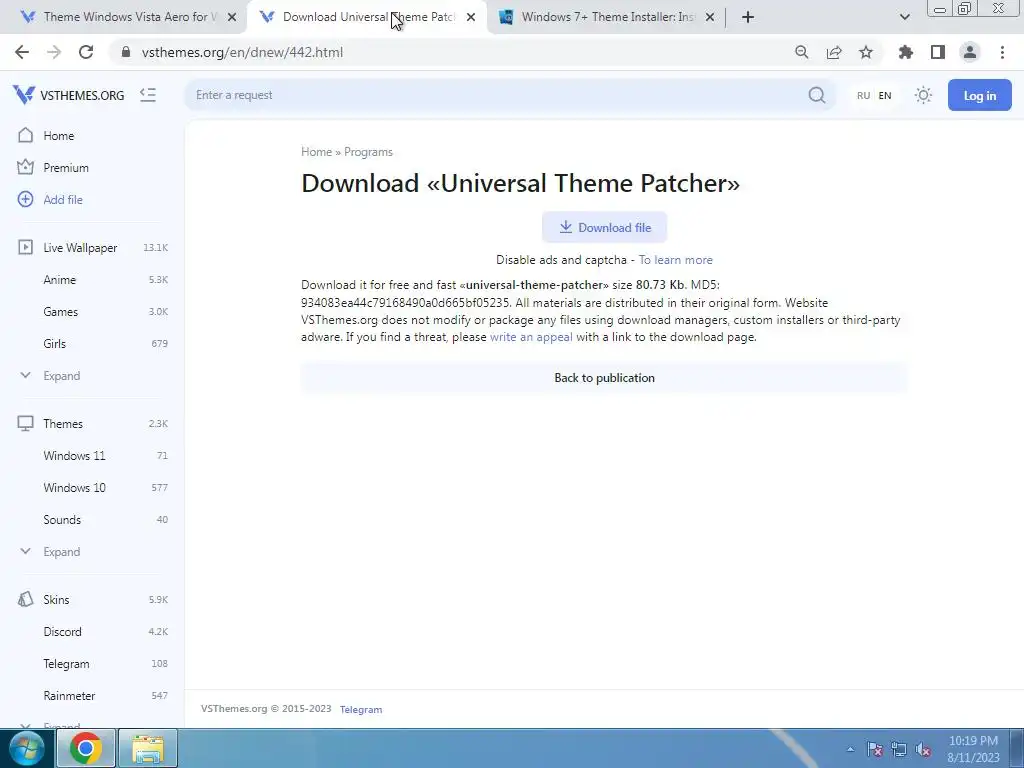Click network tray icon
This screenshot has height=768, width=1024.
[x=899, y=750]
